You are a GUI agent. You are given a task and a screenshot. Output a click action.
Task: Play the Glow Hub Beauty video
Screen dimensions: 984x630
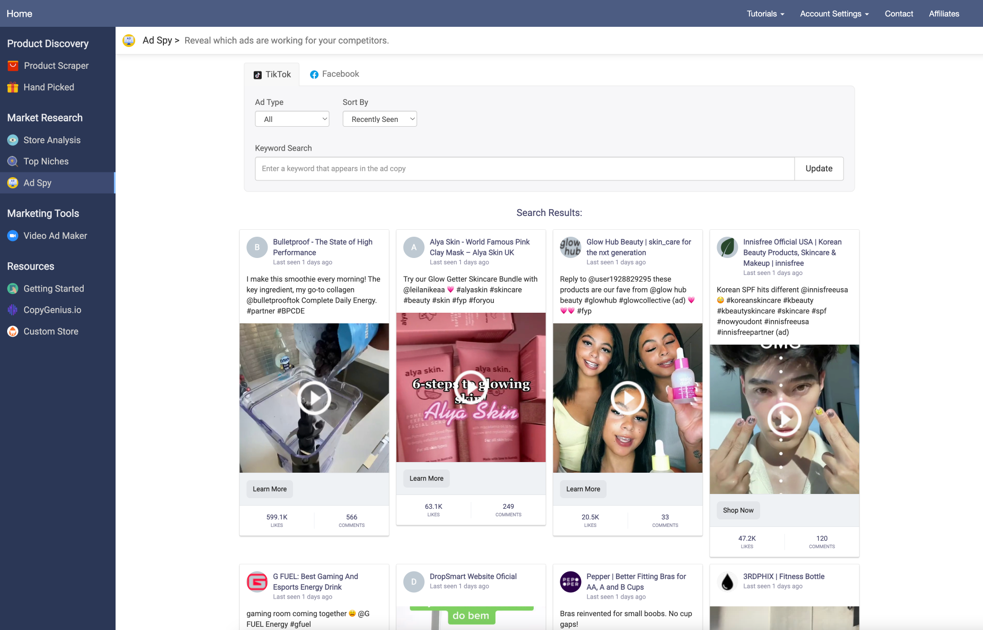coord(627,398)
